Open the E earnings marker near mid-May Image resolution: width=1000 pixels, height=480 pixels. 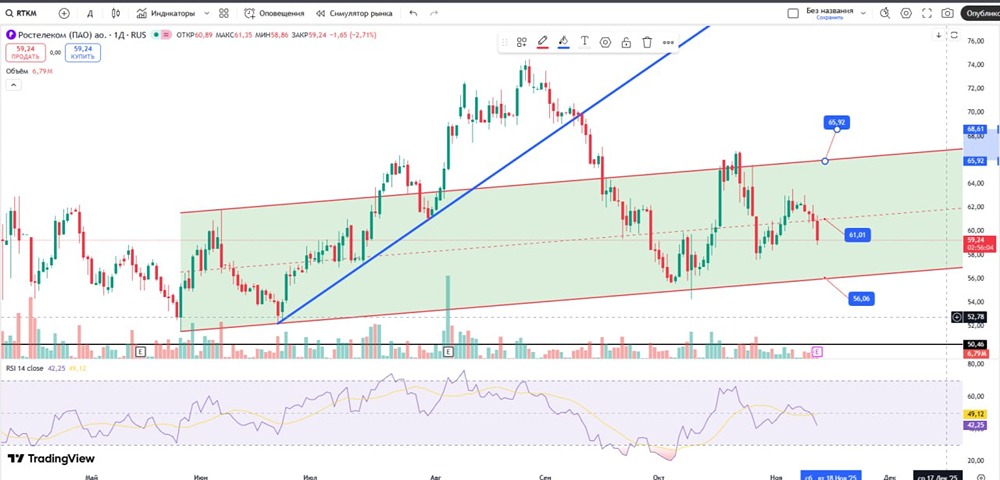coord(141,351)
